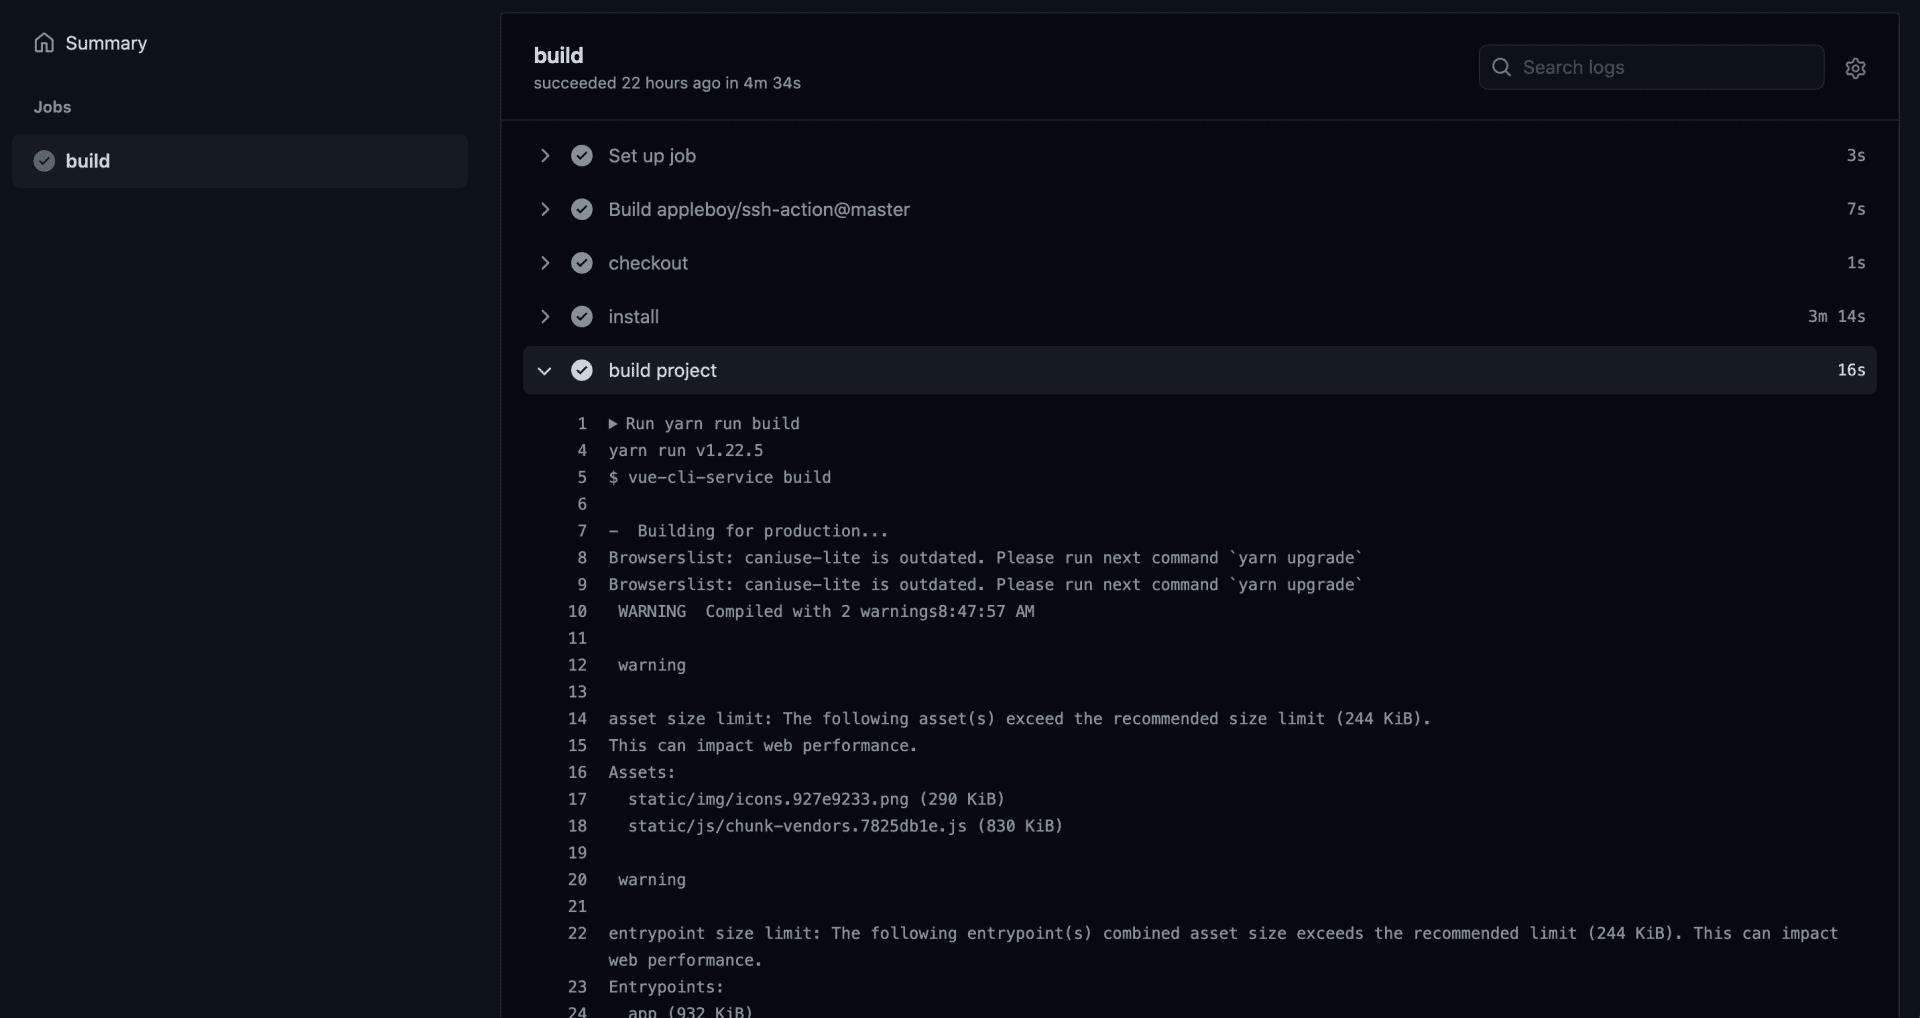This screenshot has width=1920, height=1018.
Task: Click the 'checkout' step title
Action: (648, 263)
